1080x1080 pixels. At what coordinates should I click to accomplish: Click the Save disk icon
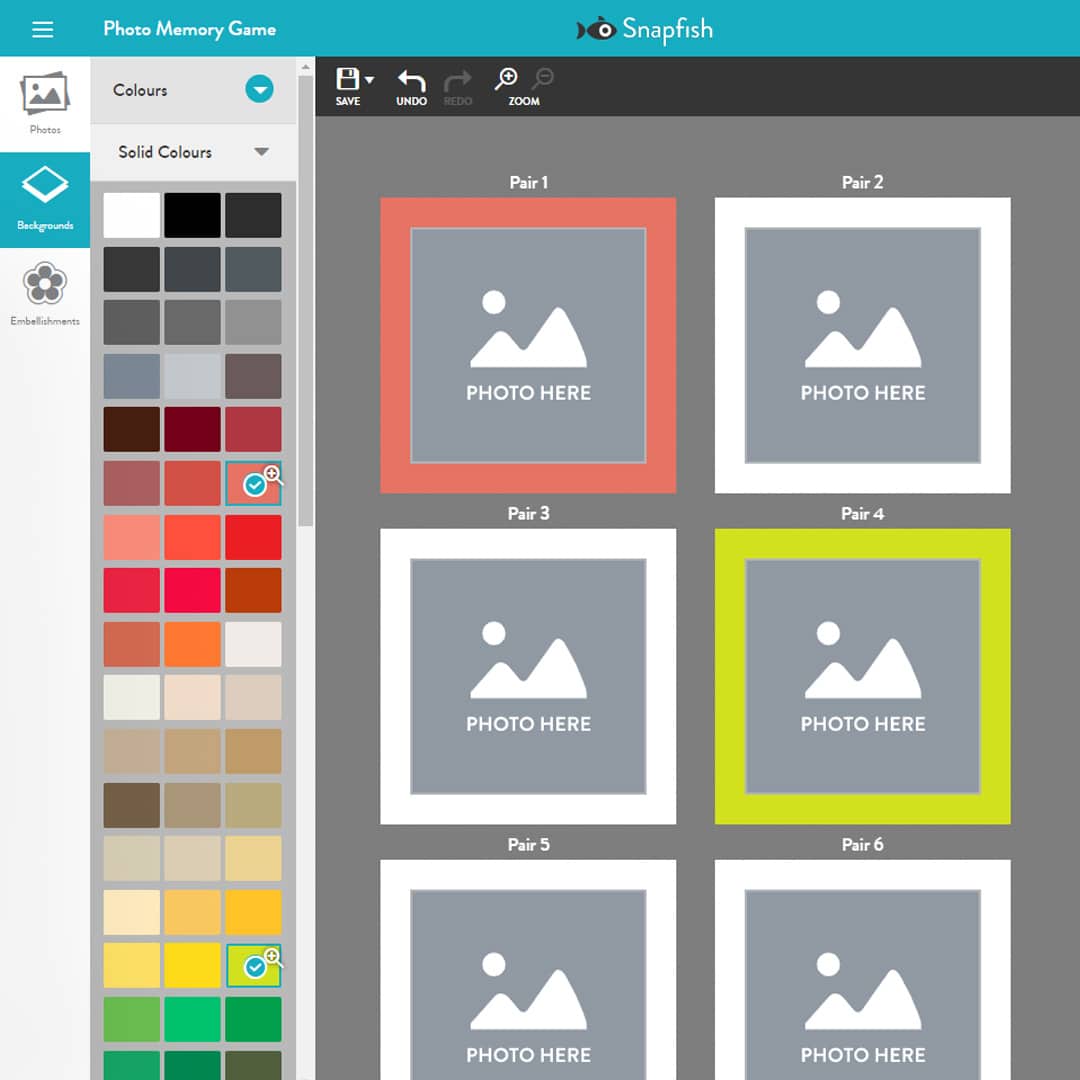click(347, 78)
